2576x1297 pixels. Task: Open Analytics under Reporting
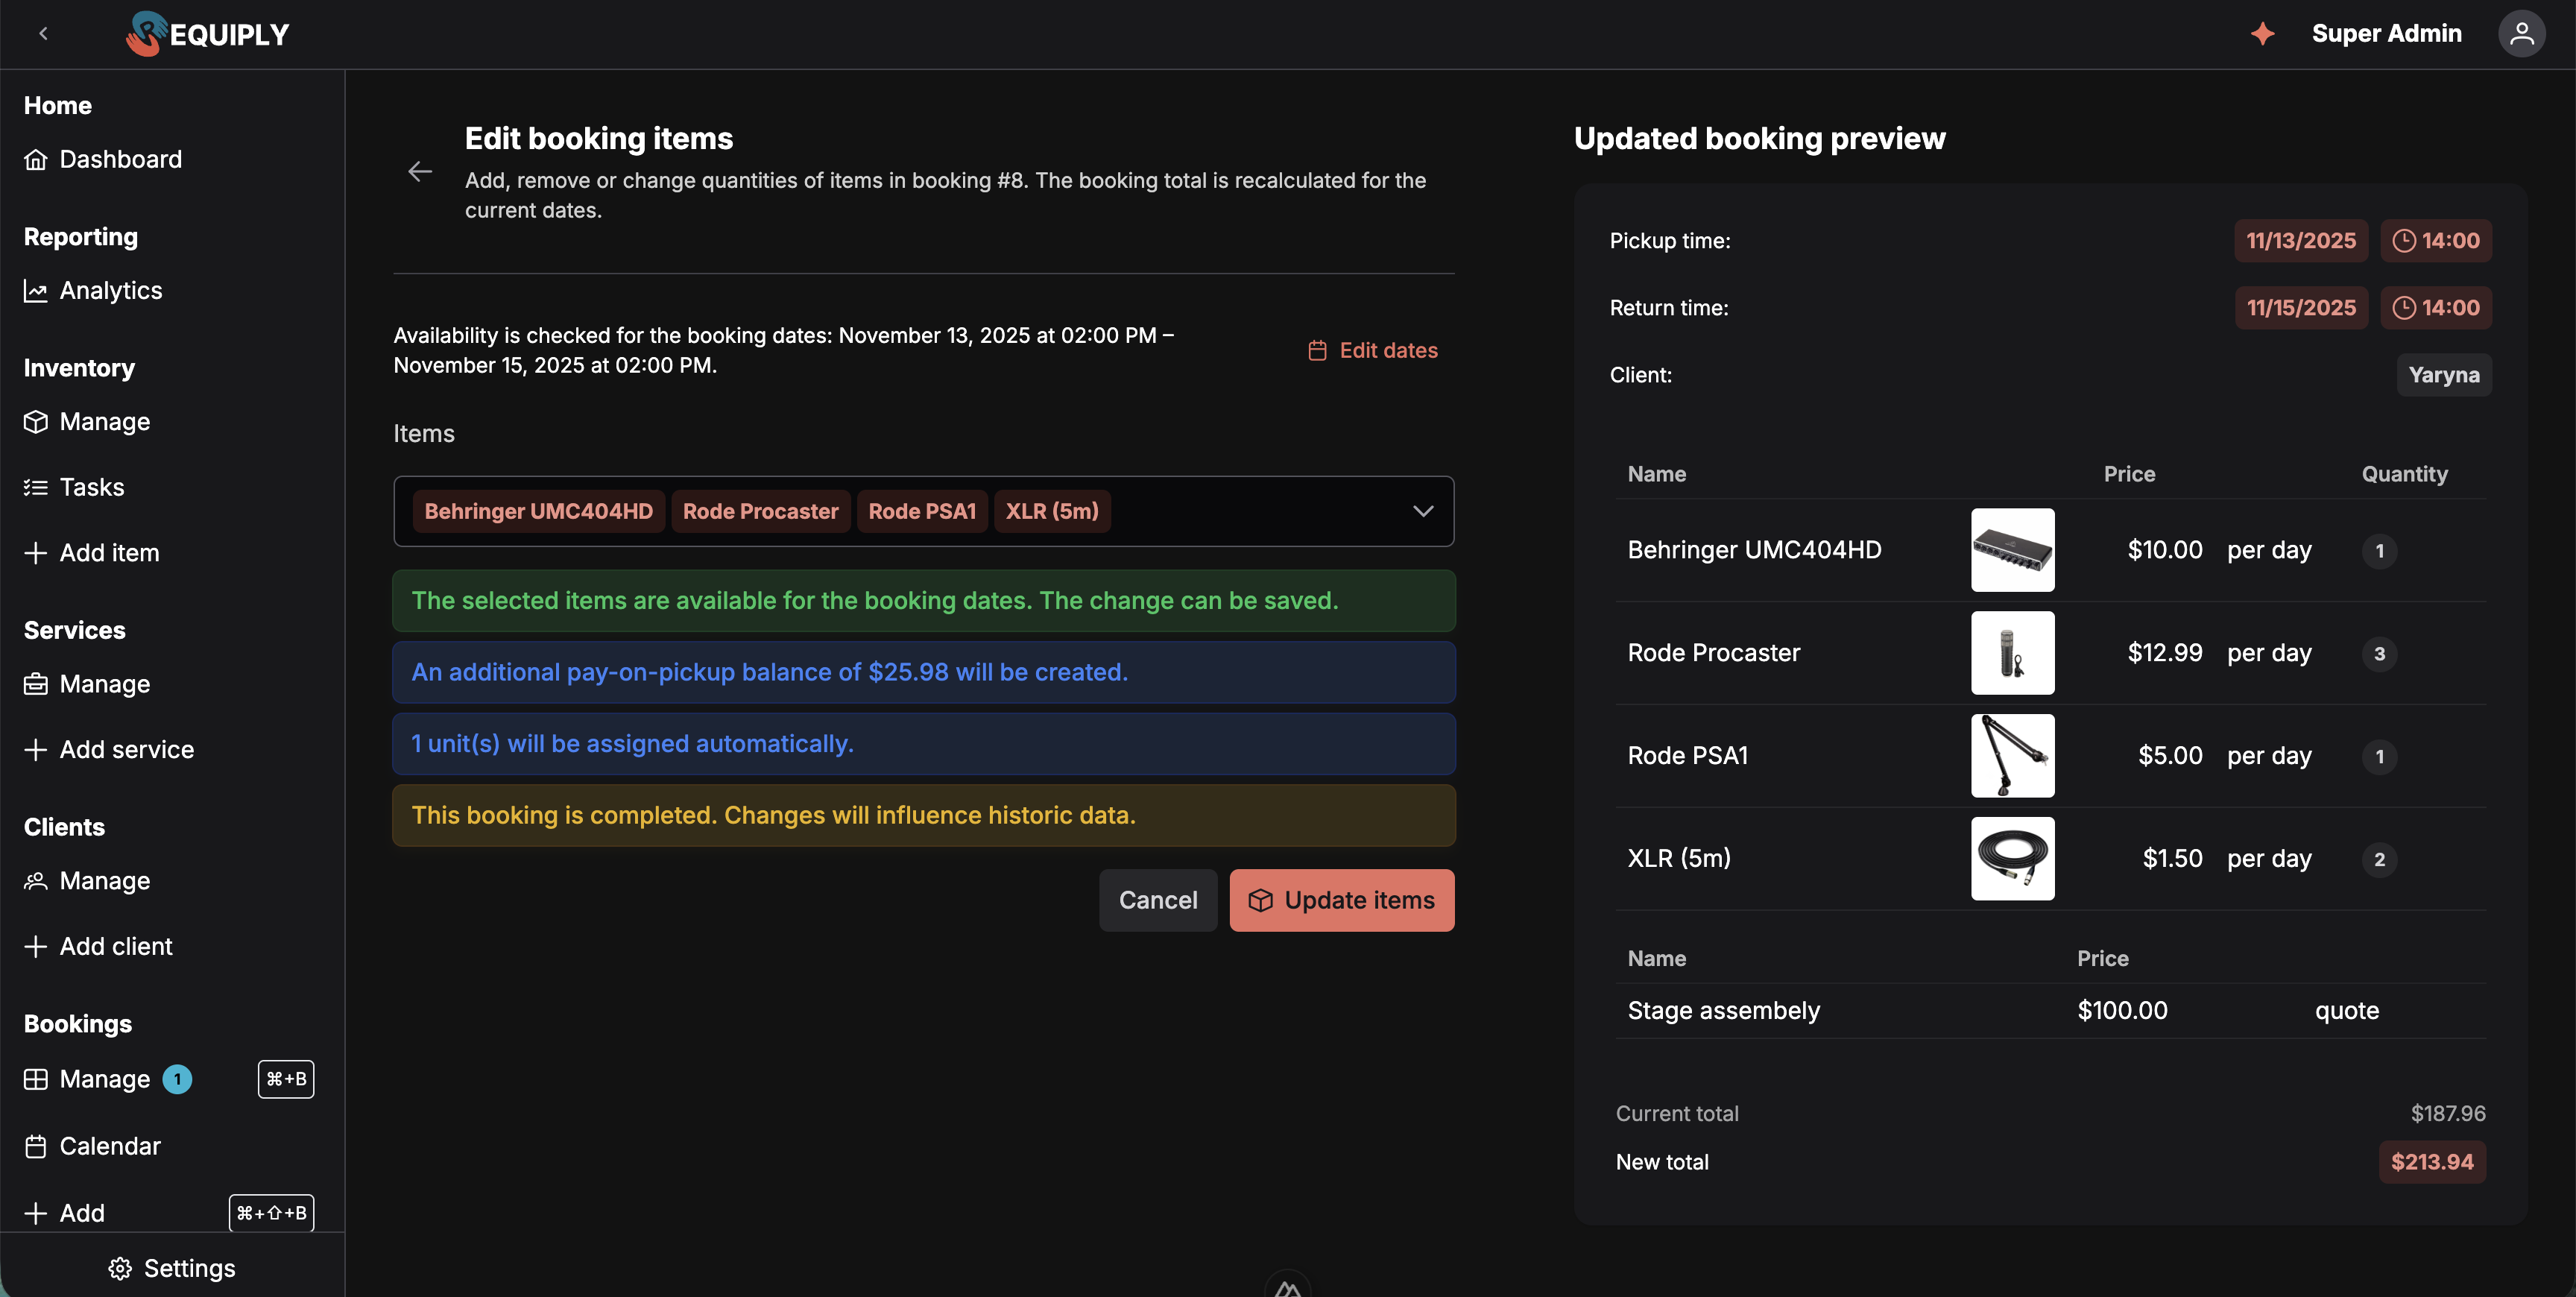(x=93, y=290)
